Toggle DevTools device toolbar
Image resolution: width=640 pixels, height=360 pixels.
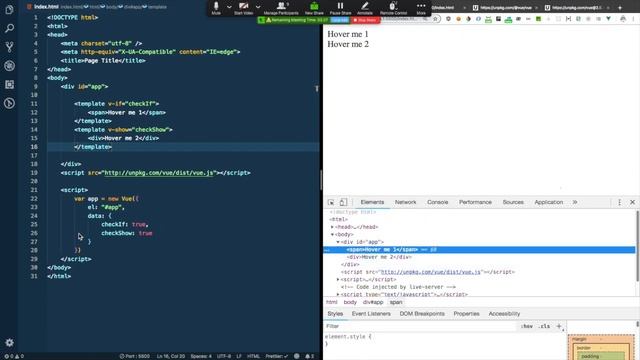[x=343, y=202]
